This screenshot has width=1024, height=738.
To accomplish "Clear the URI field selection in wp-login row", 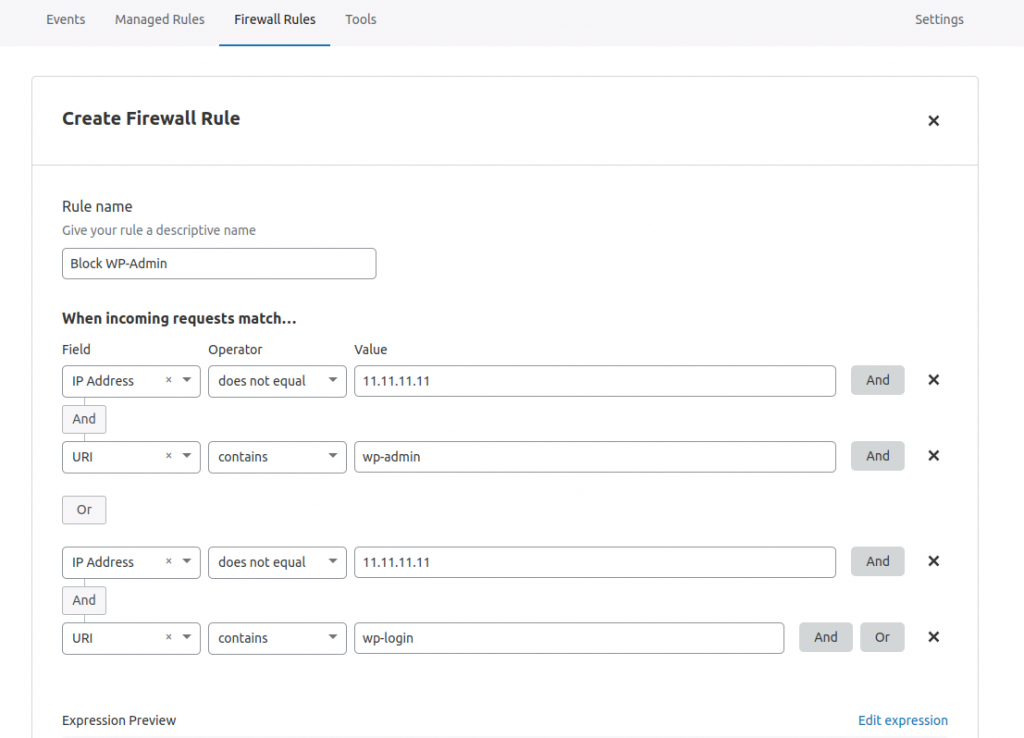I will click(x=168, y=637).
